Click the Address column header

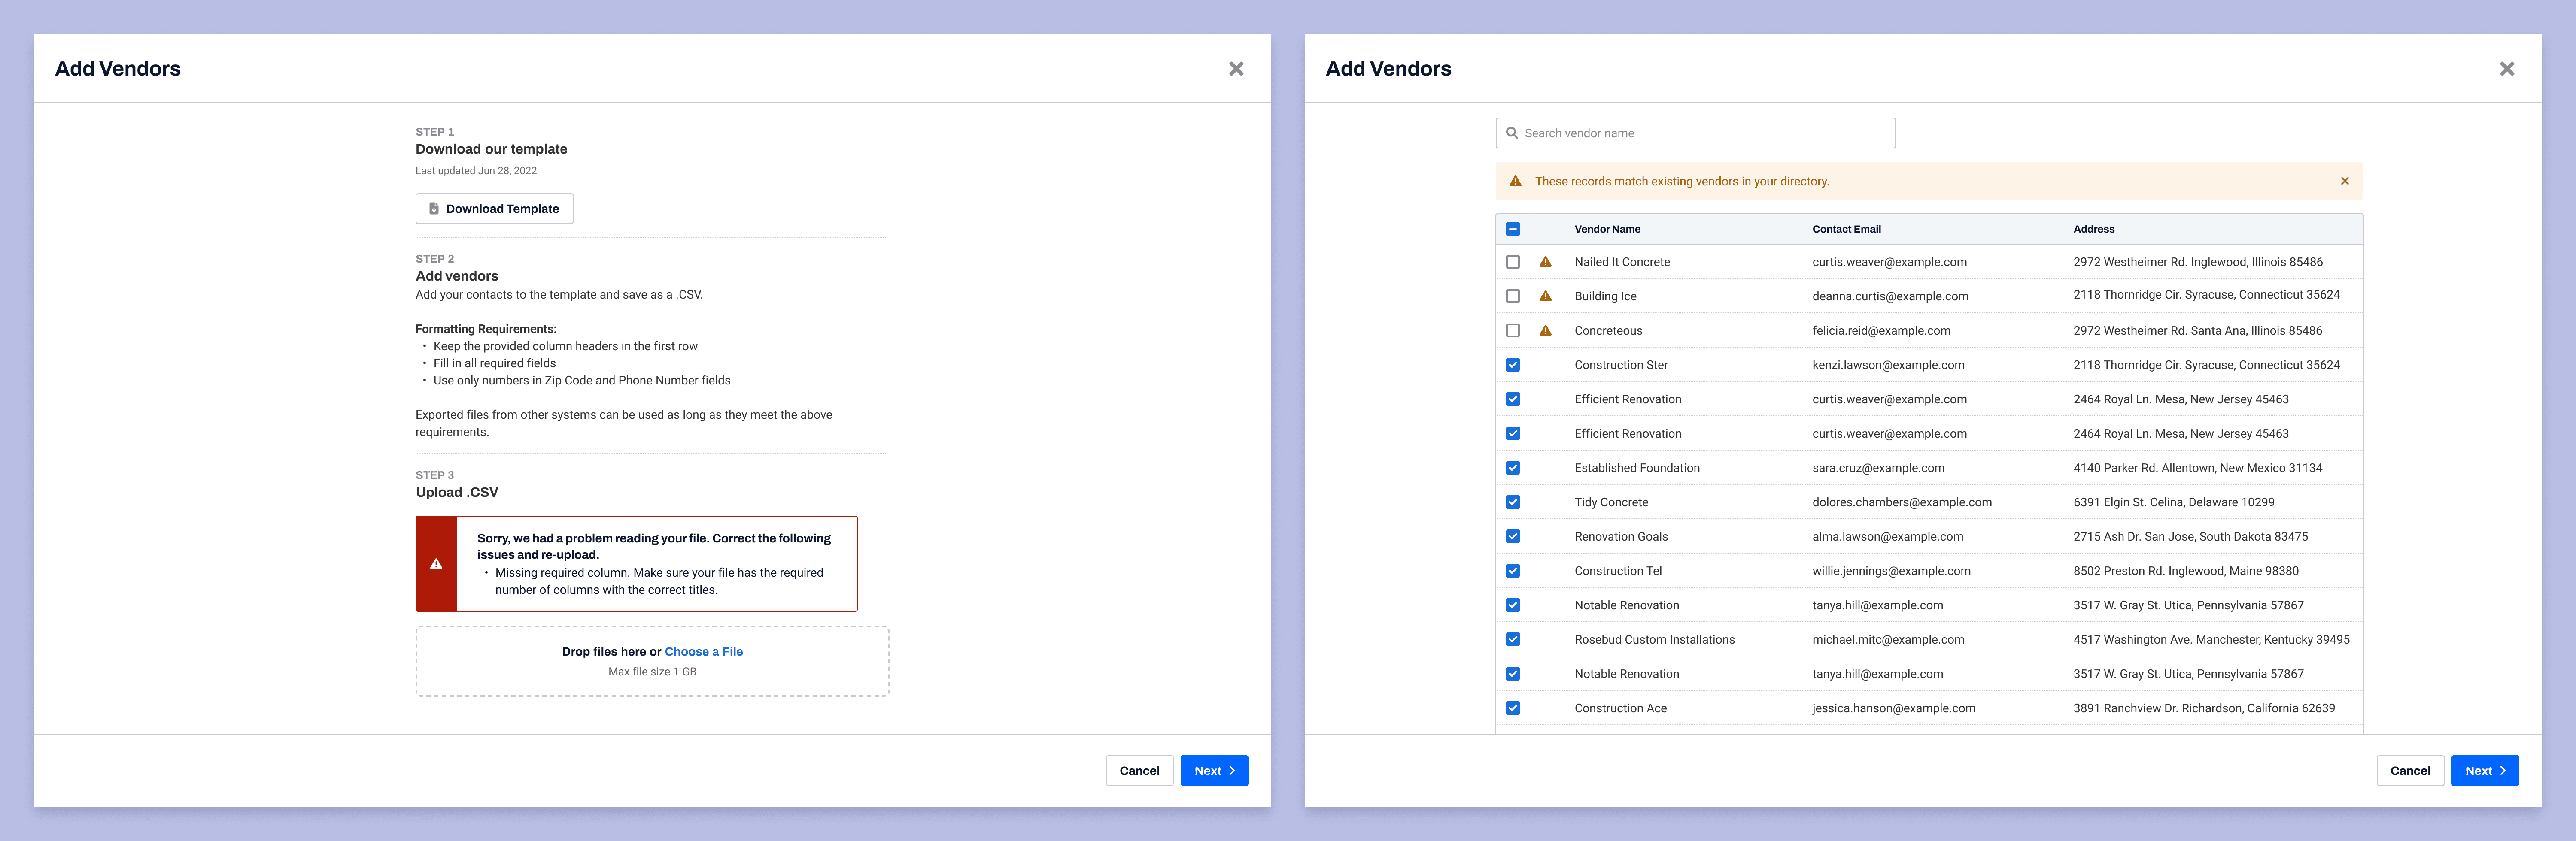2094,229
